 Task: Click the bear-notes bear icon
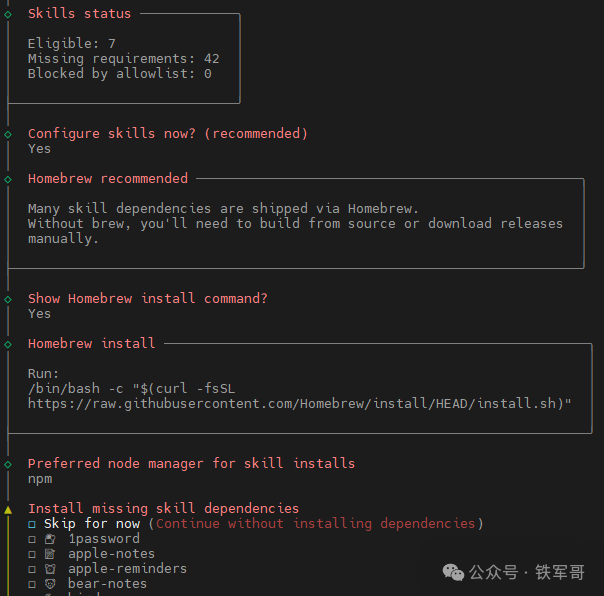pos(50,584)
